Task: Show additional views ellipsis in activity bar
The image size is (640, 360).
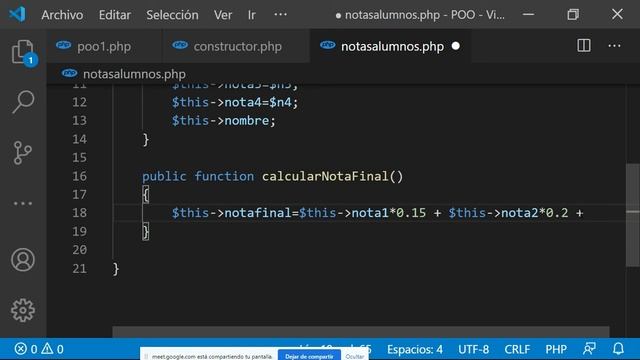Action: pos(23,203)
